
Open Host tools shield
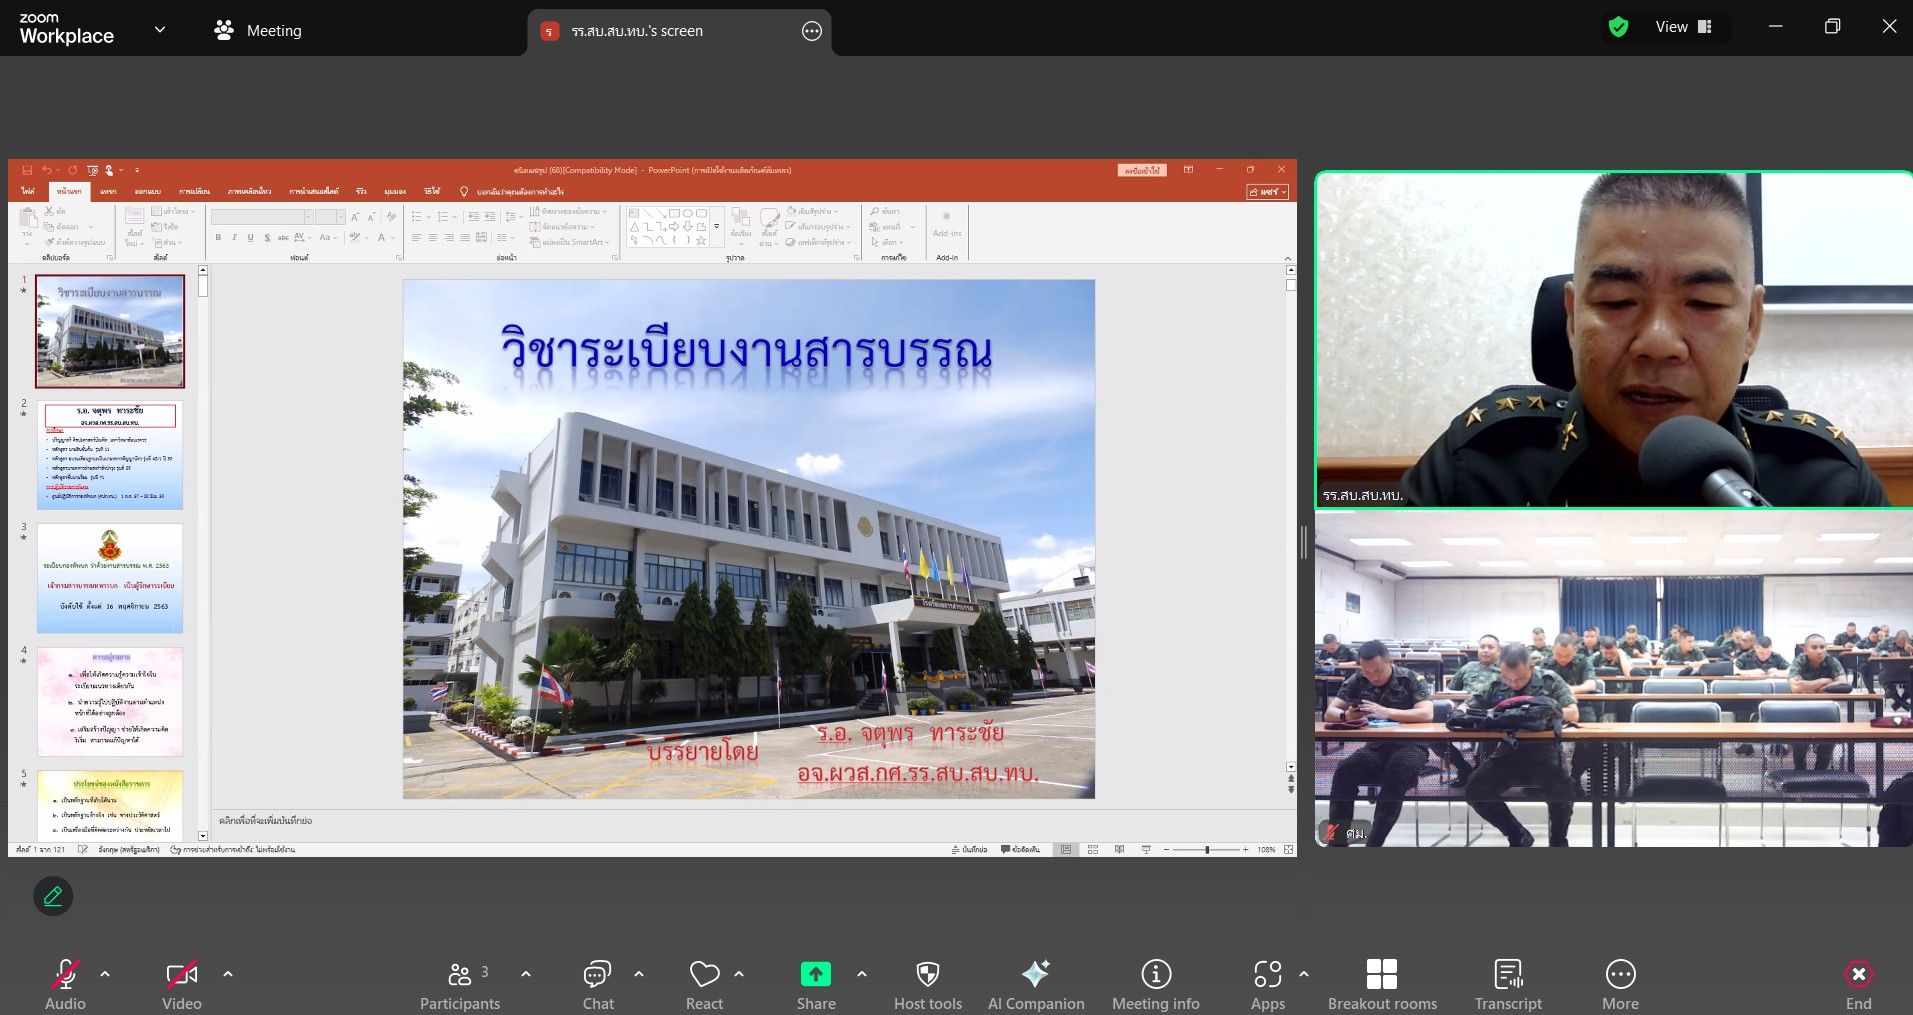click(927, 985)
